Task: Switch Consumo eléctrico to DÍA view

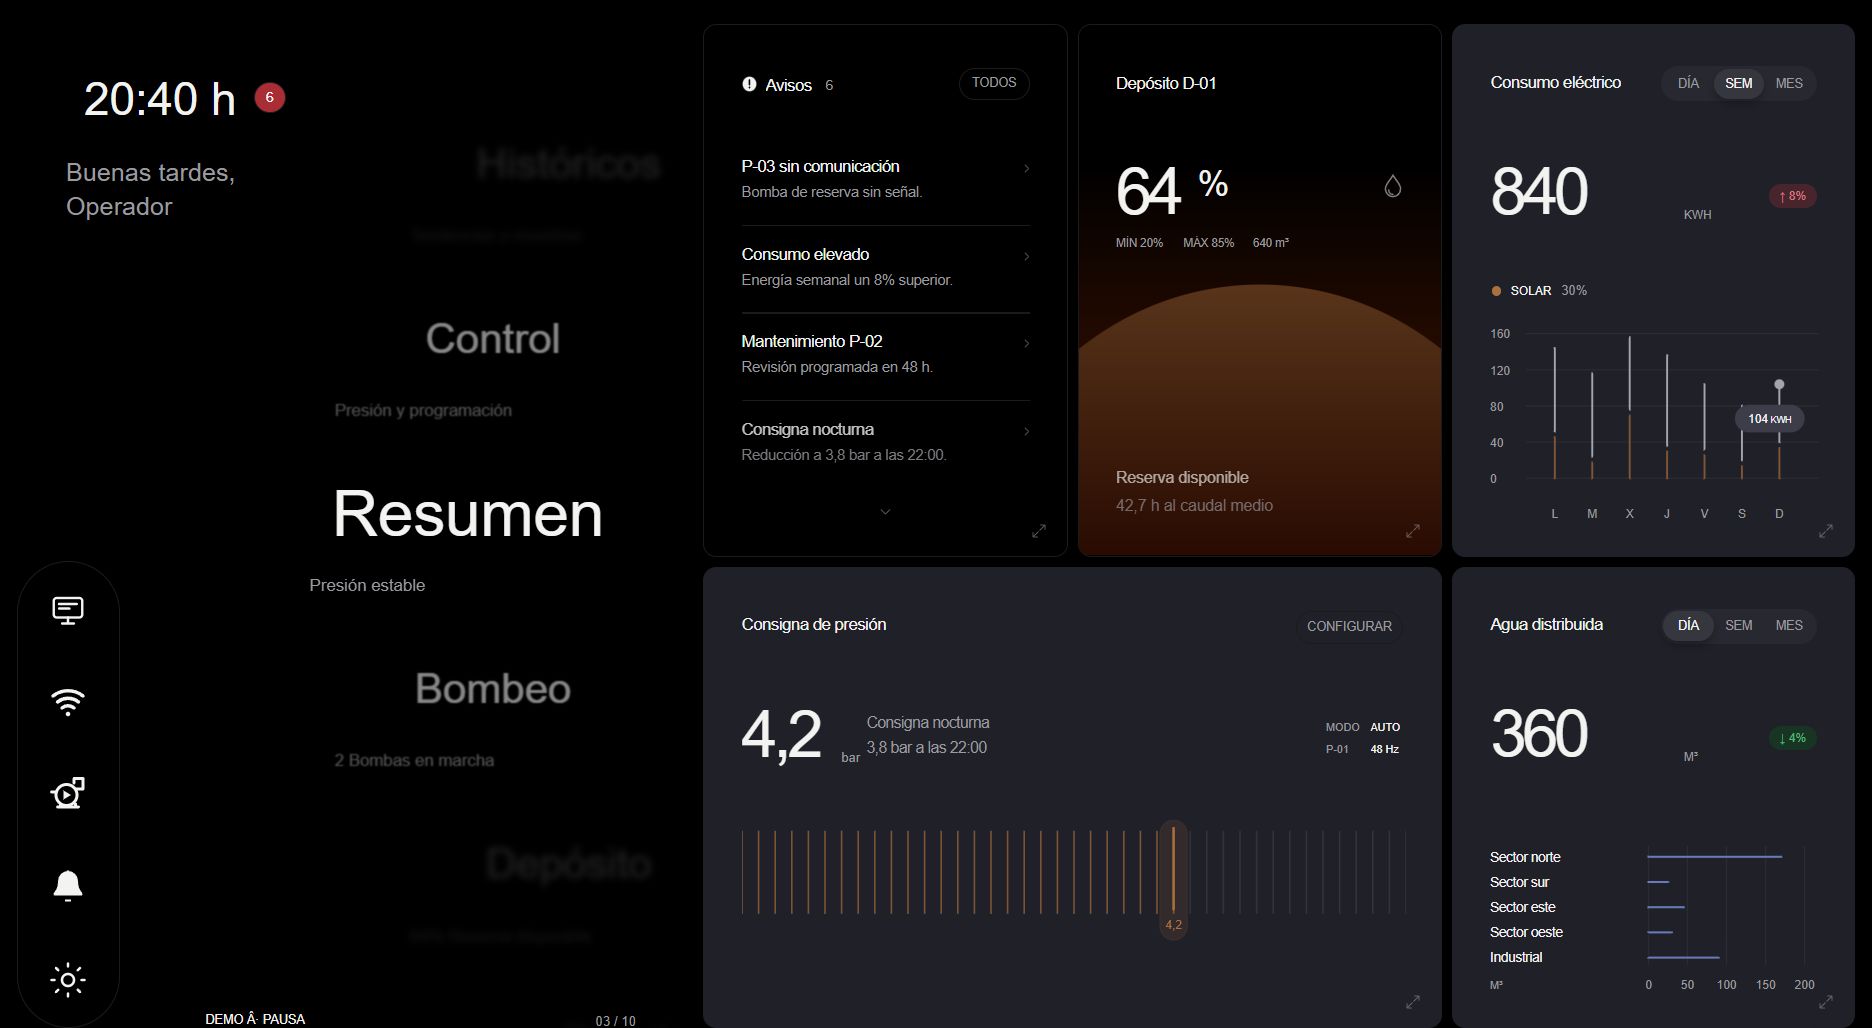Action: tap(1688, 83)
